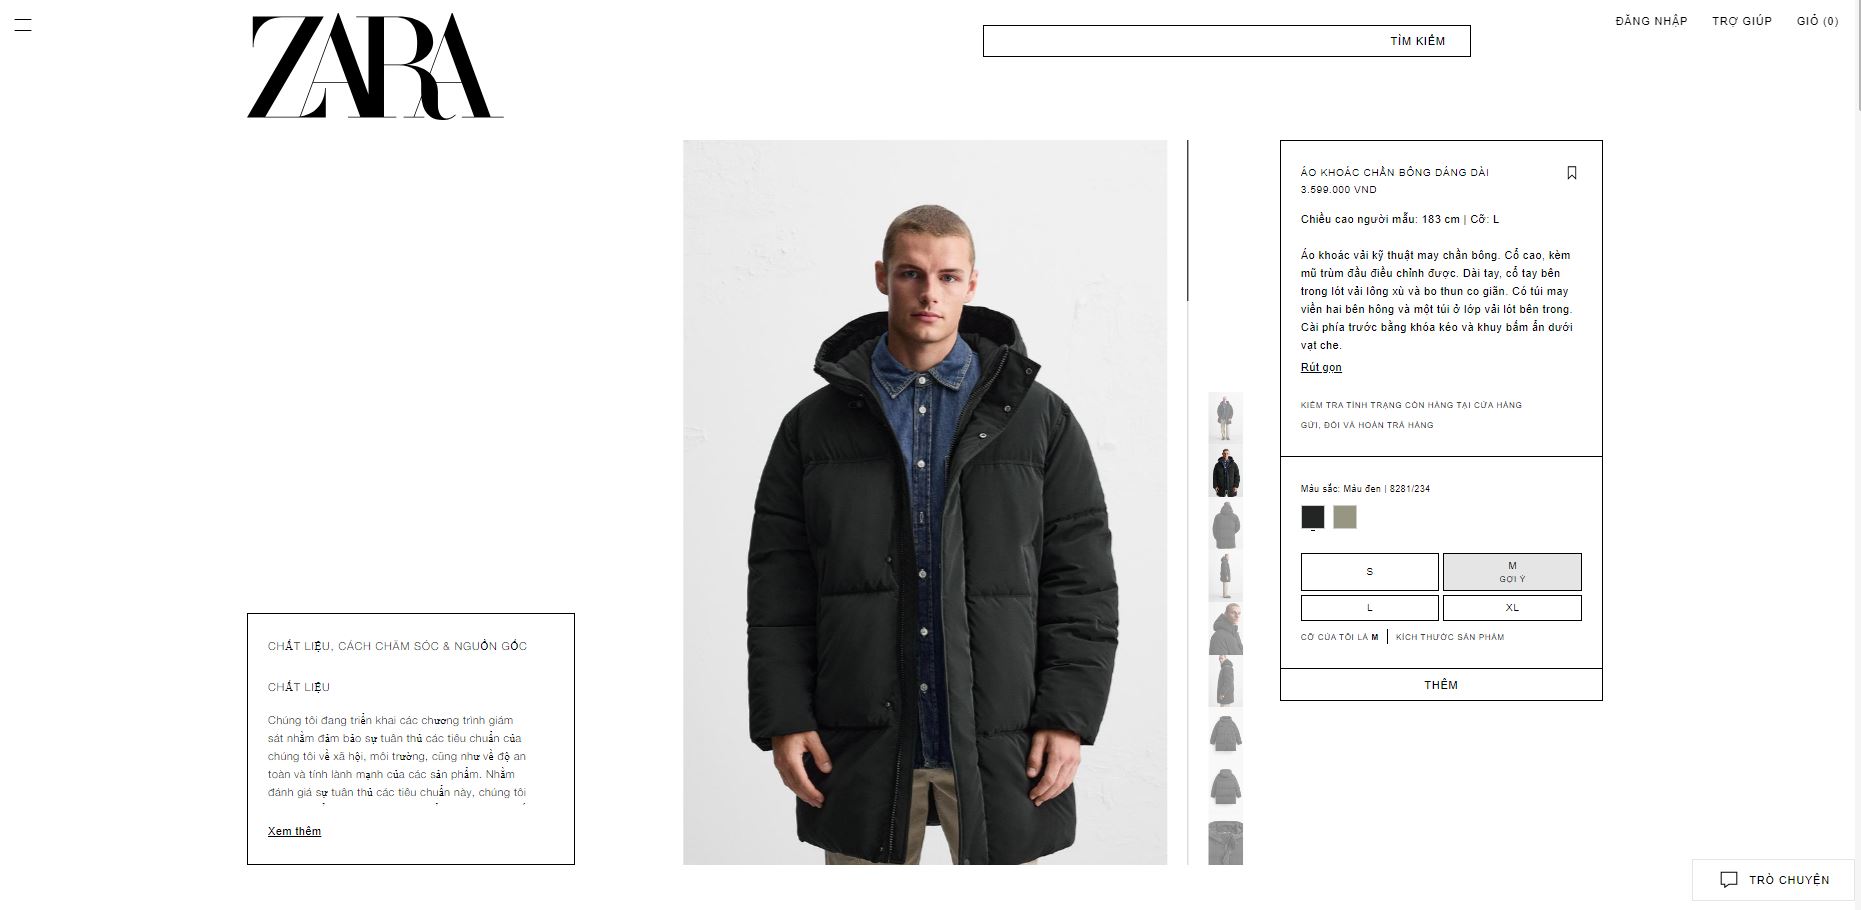Open the hamburger menu icon
The height and width of the screenshot is (910, 1861).
point(23,25)
